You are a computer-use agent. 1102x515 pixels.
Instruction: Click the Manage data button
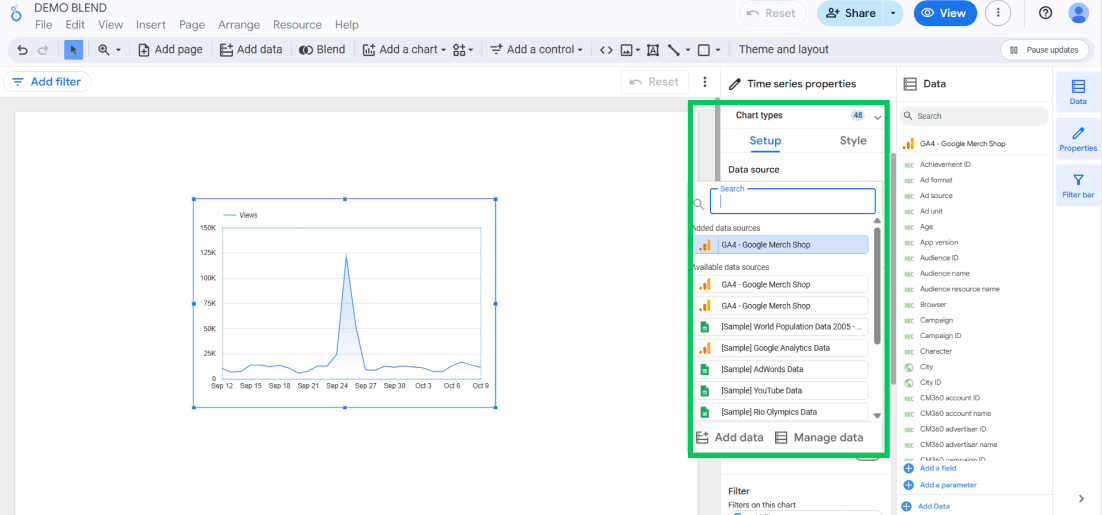(819, 437)
